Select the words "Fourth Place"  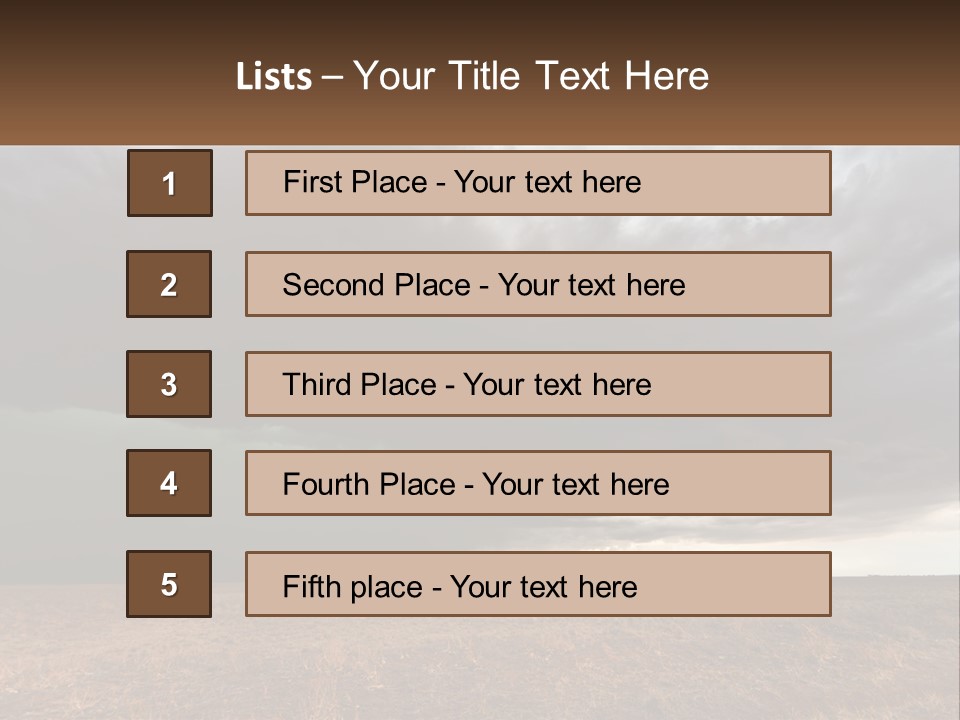click(x=368, y=485)
